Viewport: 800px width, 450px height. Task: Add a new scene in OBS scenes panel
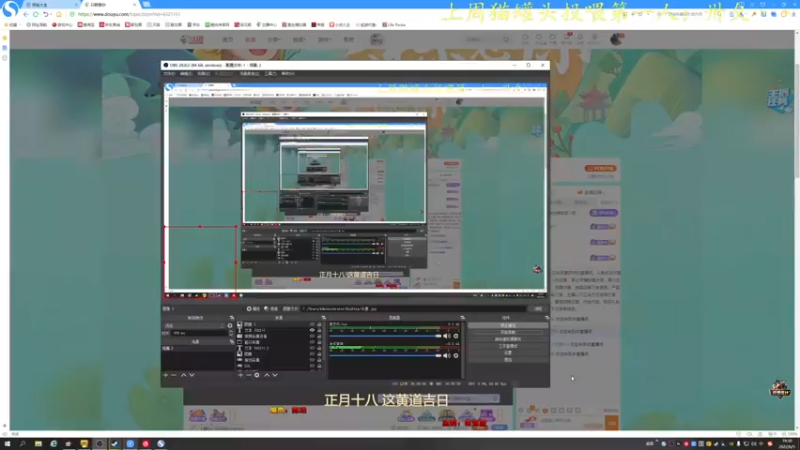pos(166,375)
